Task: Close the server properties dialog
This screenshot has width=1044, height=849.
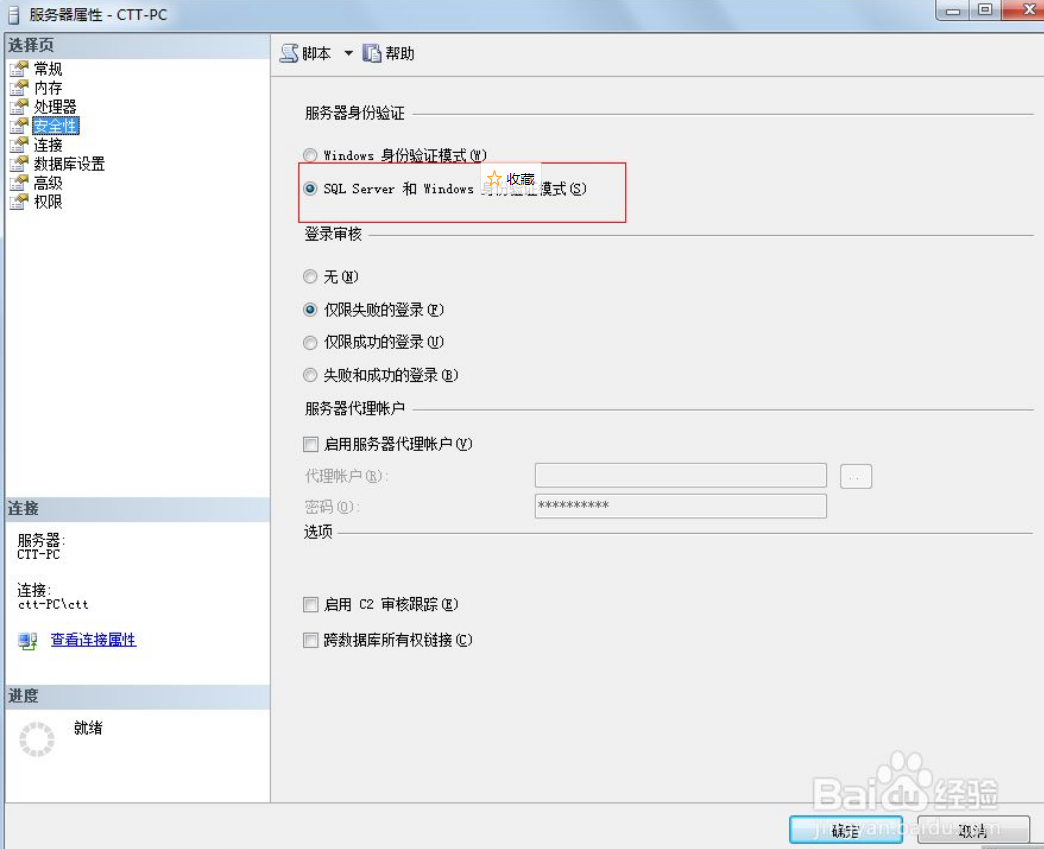Action: 1025,10
